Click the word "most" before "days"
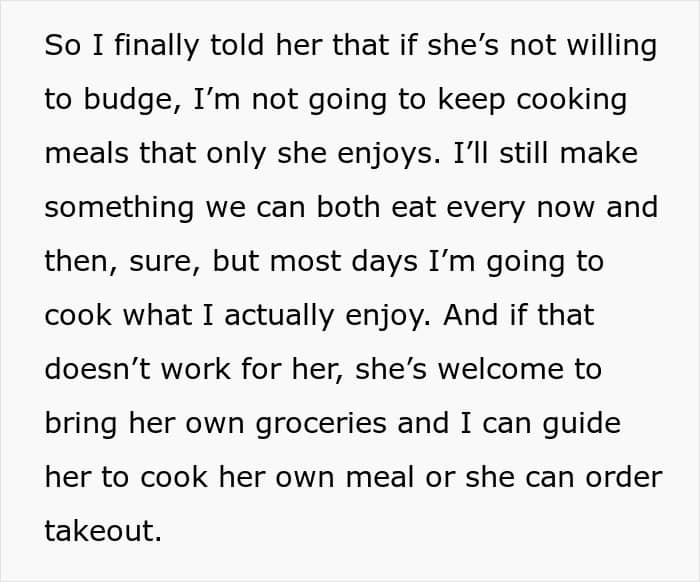 [306, 261]
